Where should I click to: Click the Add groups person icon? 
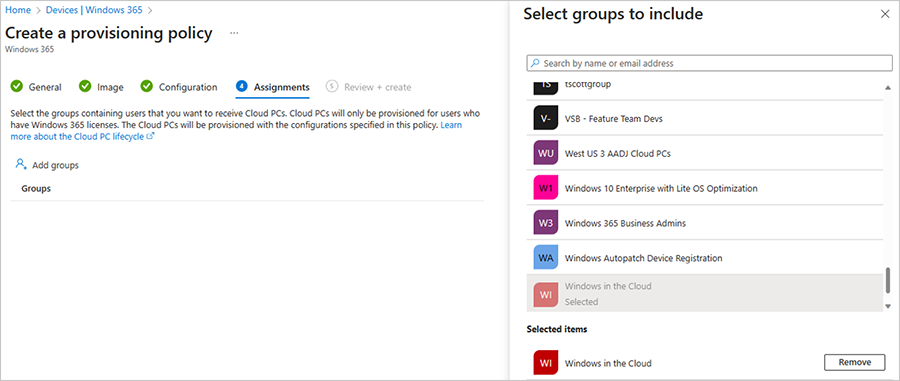[21, 165]
